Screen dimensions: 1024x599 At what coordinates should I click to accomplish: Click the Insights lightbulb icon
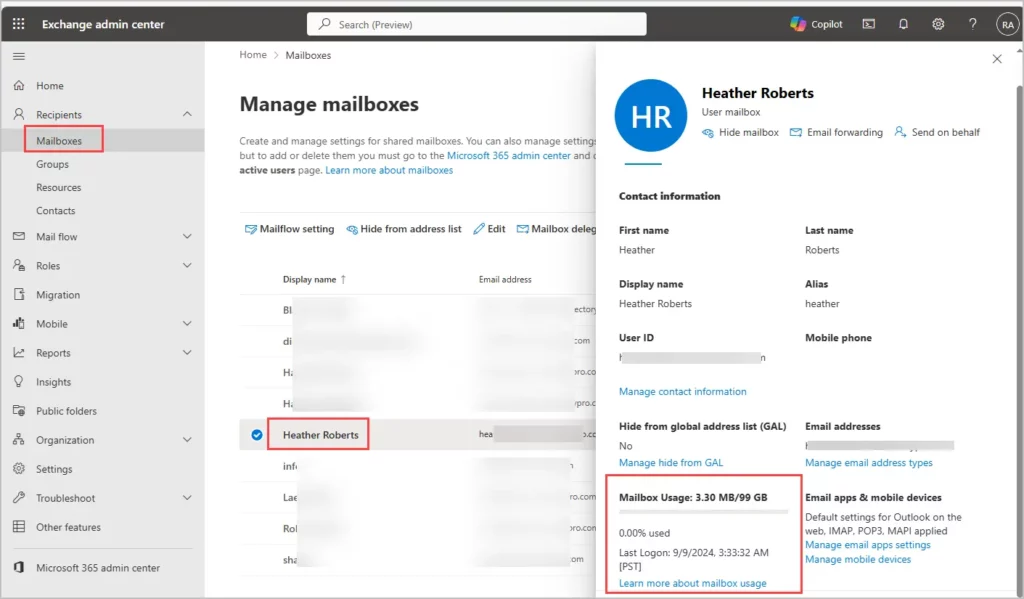(x=19, y=381)
